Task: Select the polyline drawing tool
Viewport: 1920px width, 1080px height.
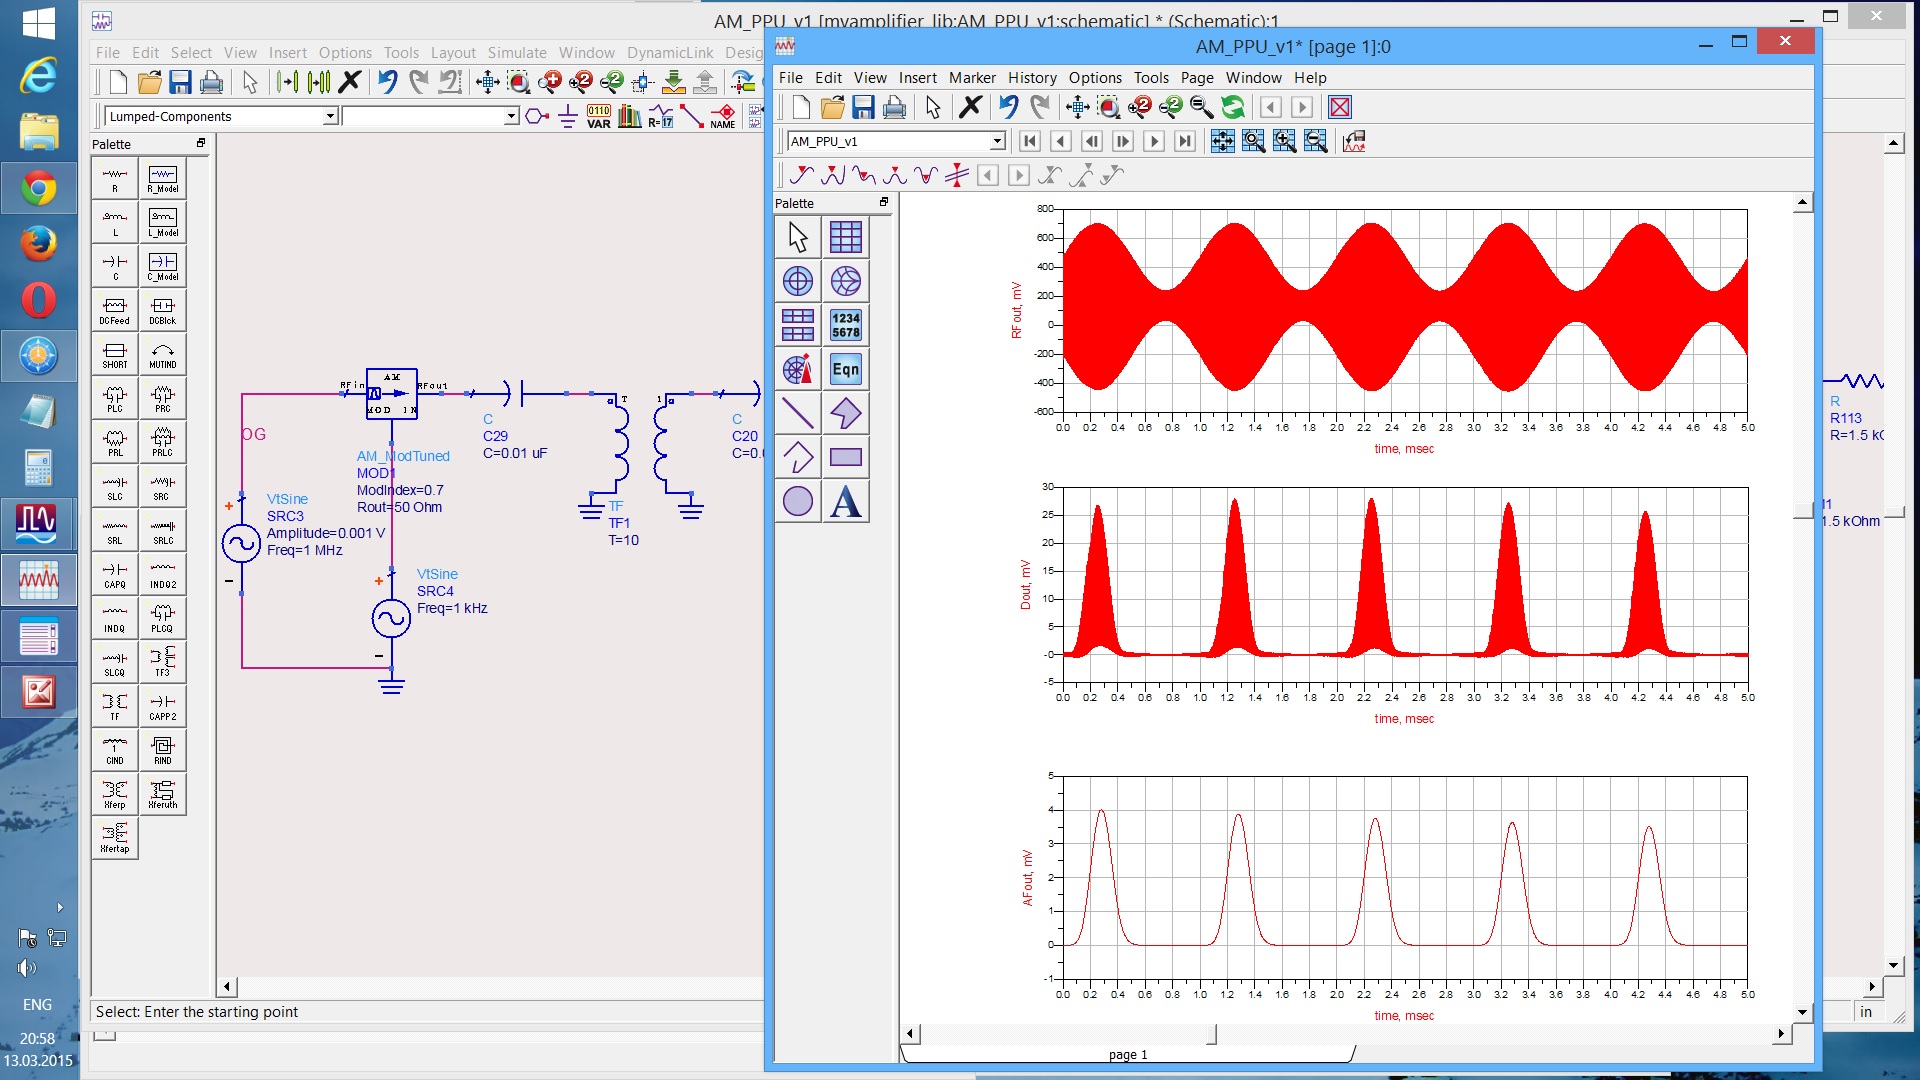Action: pyautogui.click(x=798, y=457)
